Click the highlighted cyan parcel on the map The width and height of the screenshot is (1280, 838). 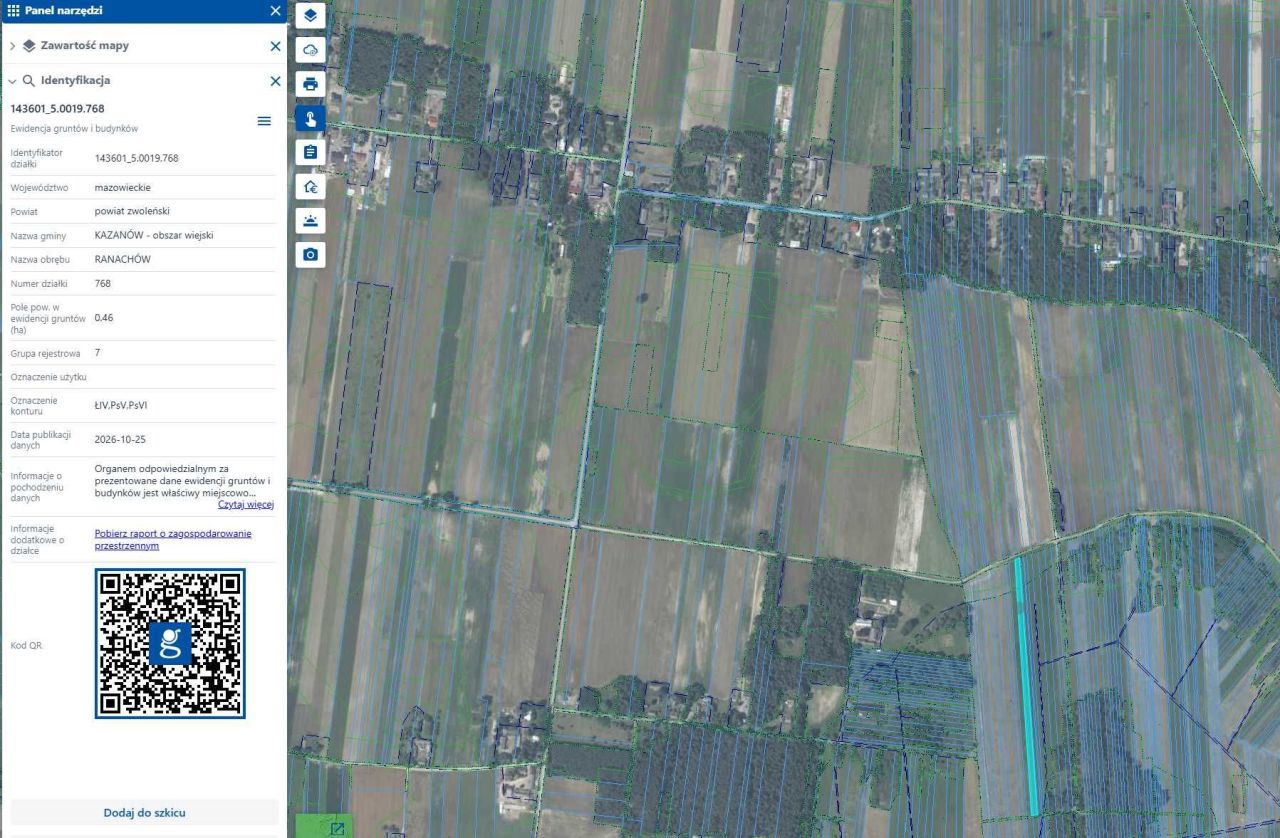tap(1027, 687)
